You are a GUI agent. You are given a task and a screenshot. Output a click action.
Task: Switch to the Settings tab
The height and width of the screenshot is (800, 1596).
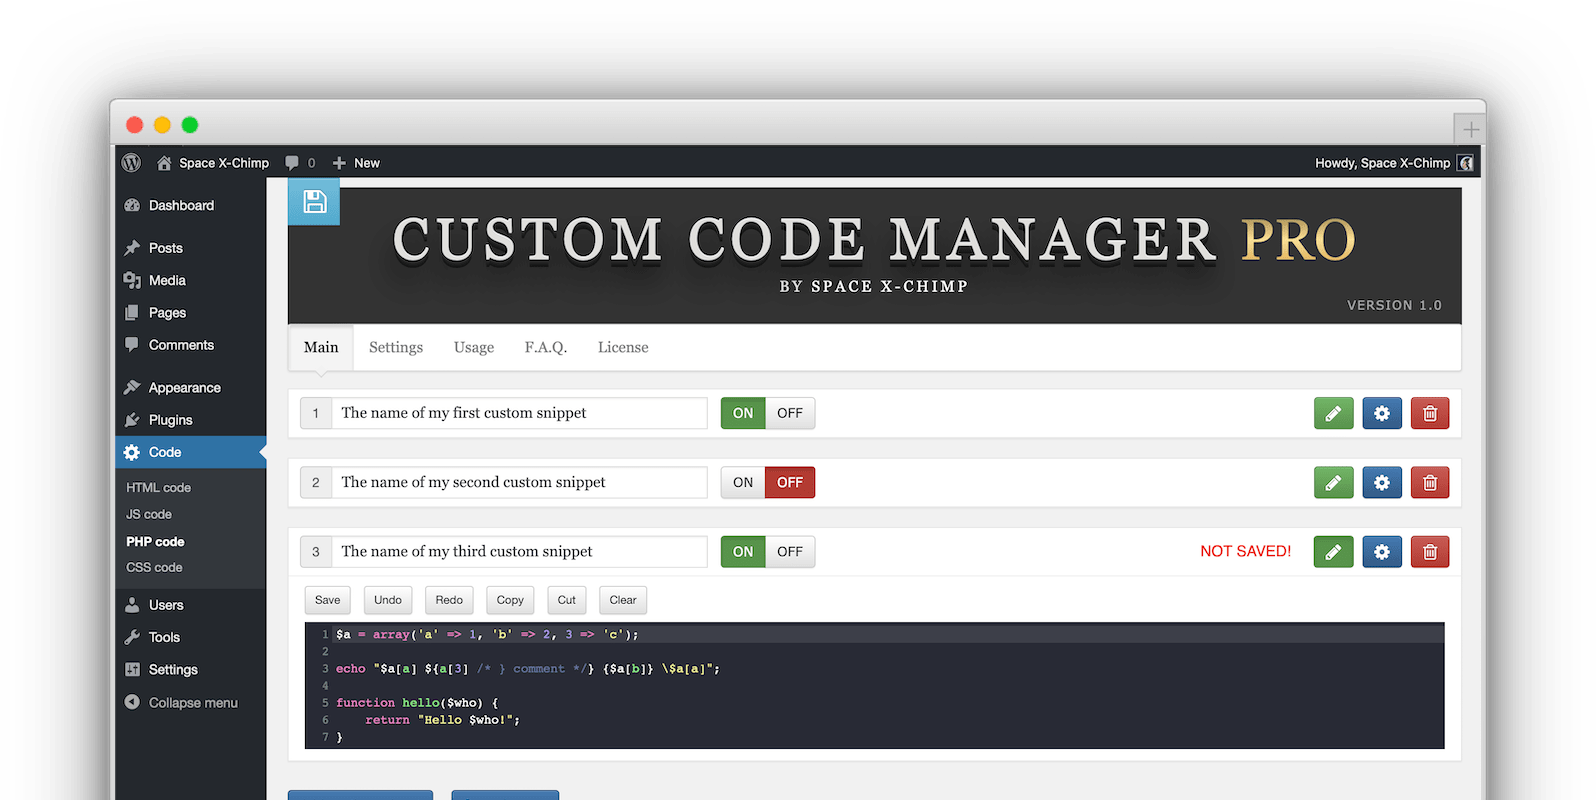pyautogui.click(x=396, y=347)
